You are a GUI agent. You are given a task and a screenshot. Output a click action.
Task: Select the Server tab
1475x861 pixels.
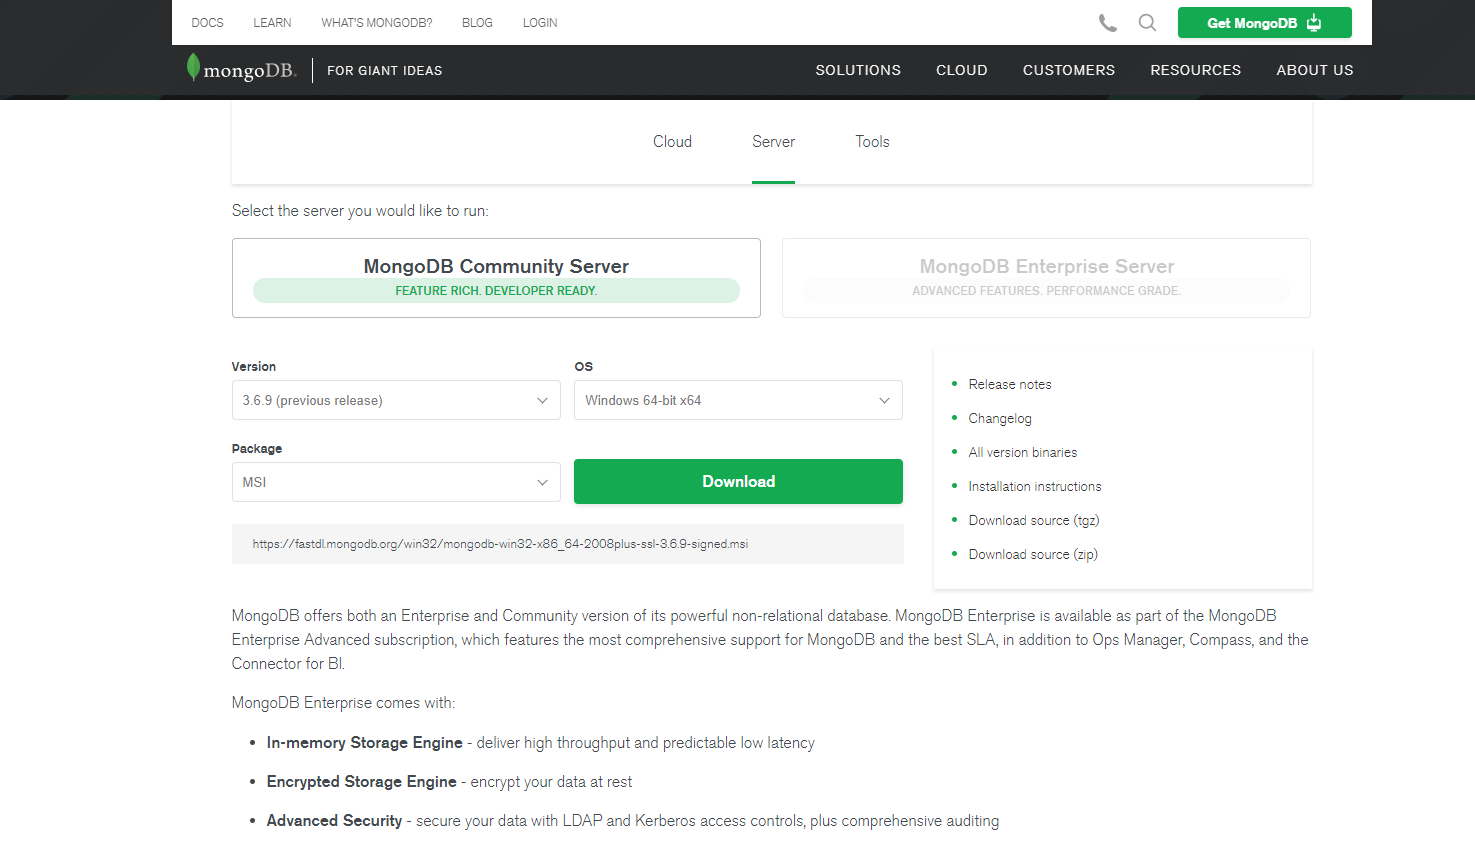[773, 142]
